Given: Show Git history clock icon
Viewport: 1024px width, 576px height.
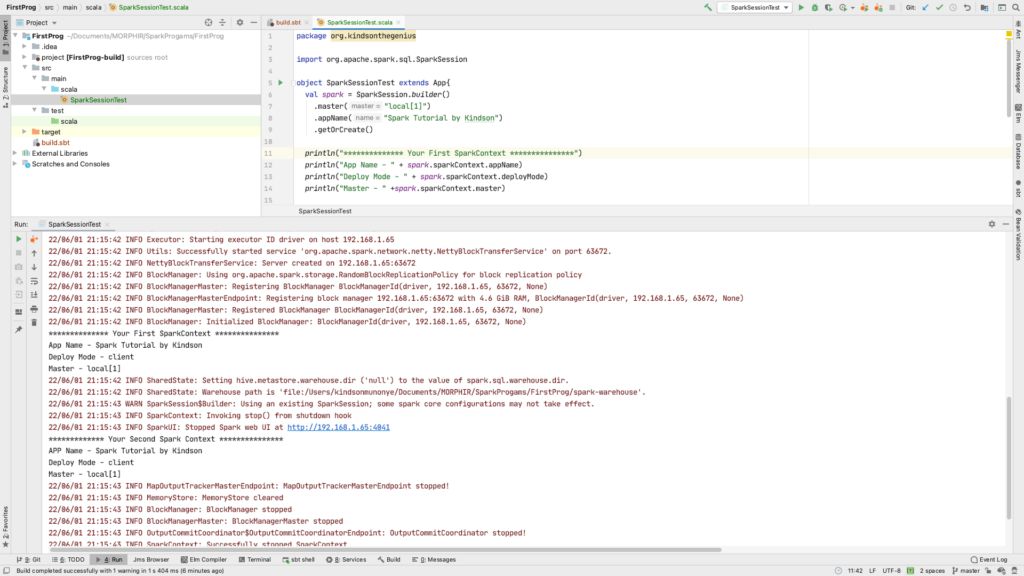Looking at the screenshot, I should click(x=953, y=7).
